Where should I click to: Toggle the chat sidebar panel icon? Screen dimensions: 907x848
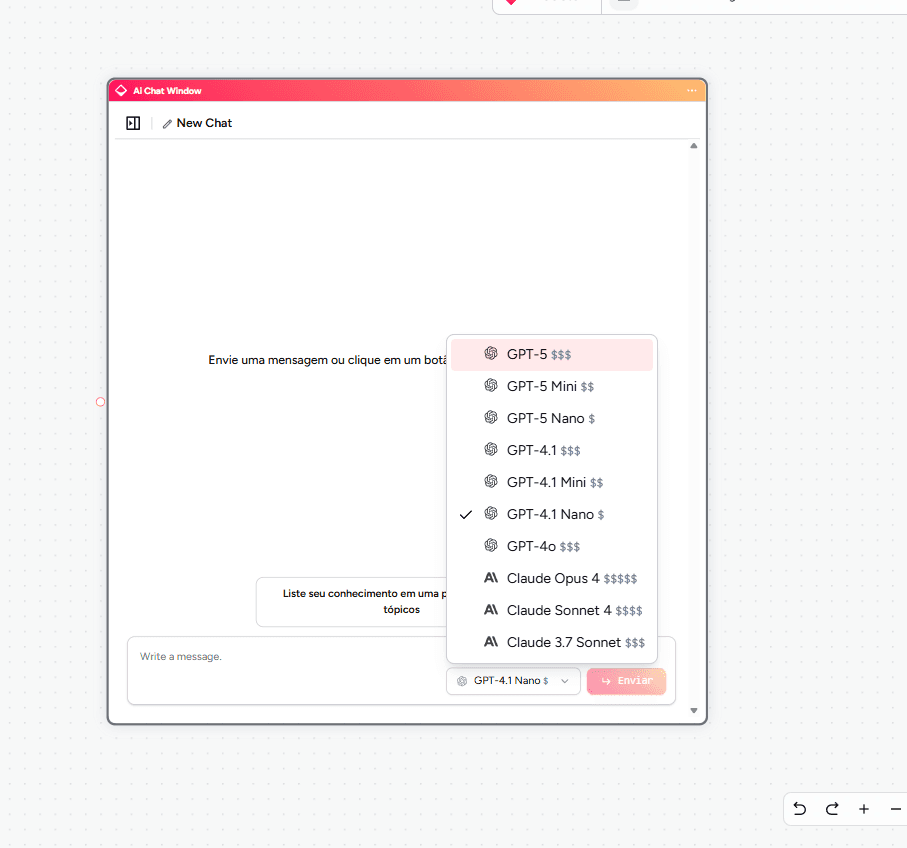pyautogui.click(x=133, y=123)
